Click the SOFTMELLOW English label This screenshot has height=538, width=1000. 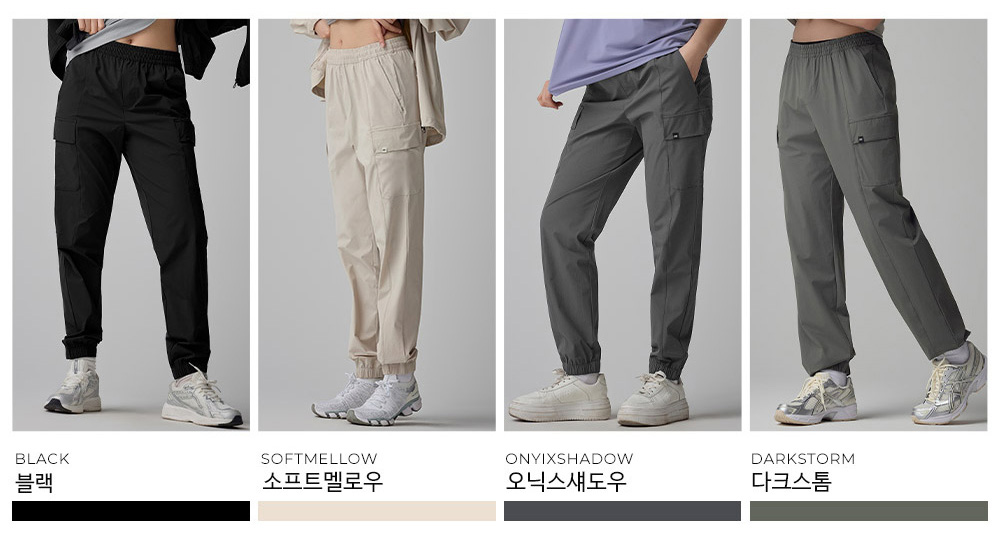(x=319, y=458)
